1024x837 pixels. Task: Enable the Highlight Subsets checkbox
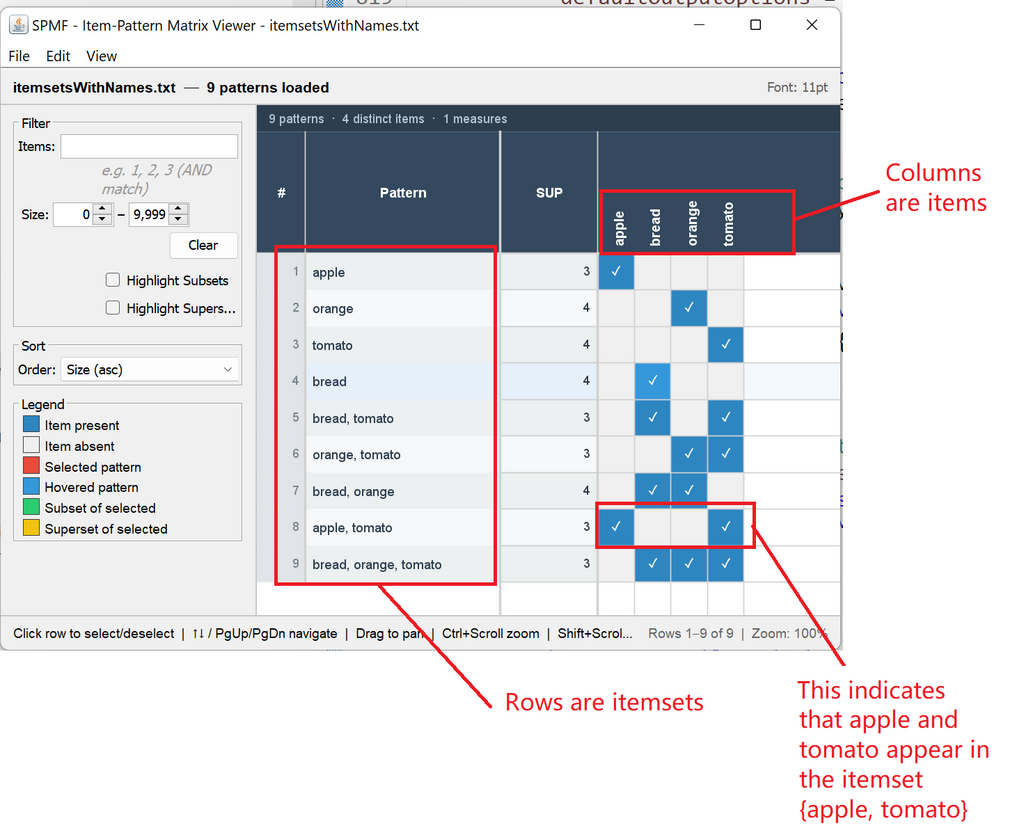113,281
